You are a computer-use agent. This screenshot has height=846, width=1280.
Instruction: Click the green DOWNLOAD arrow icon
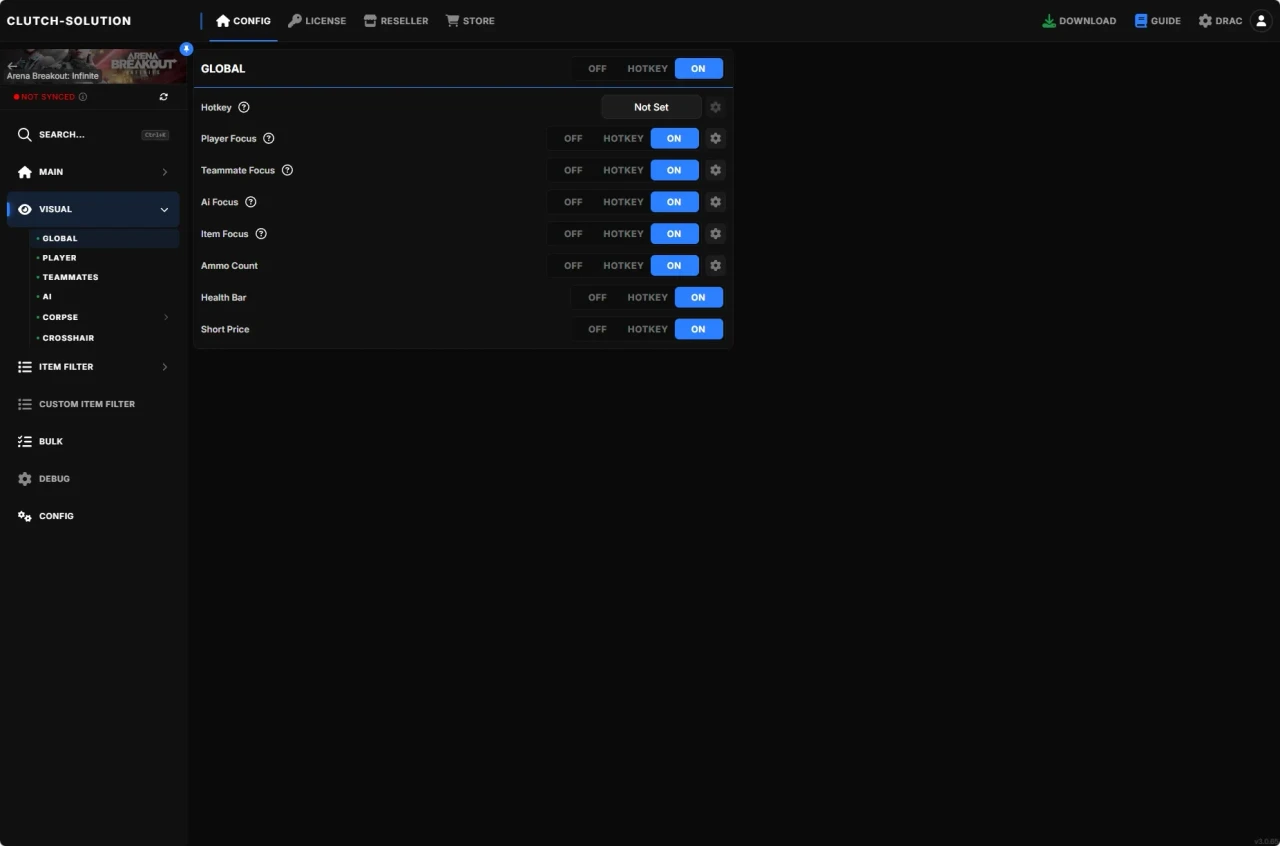(1049, 20)
